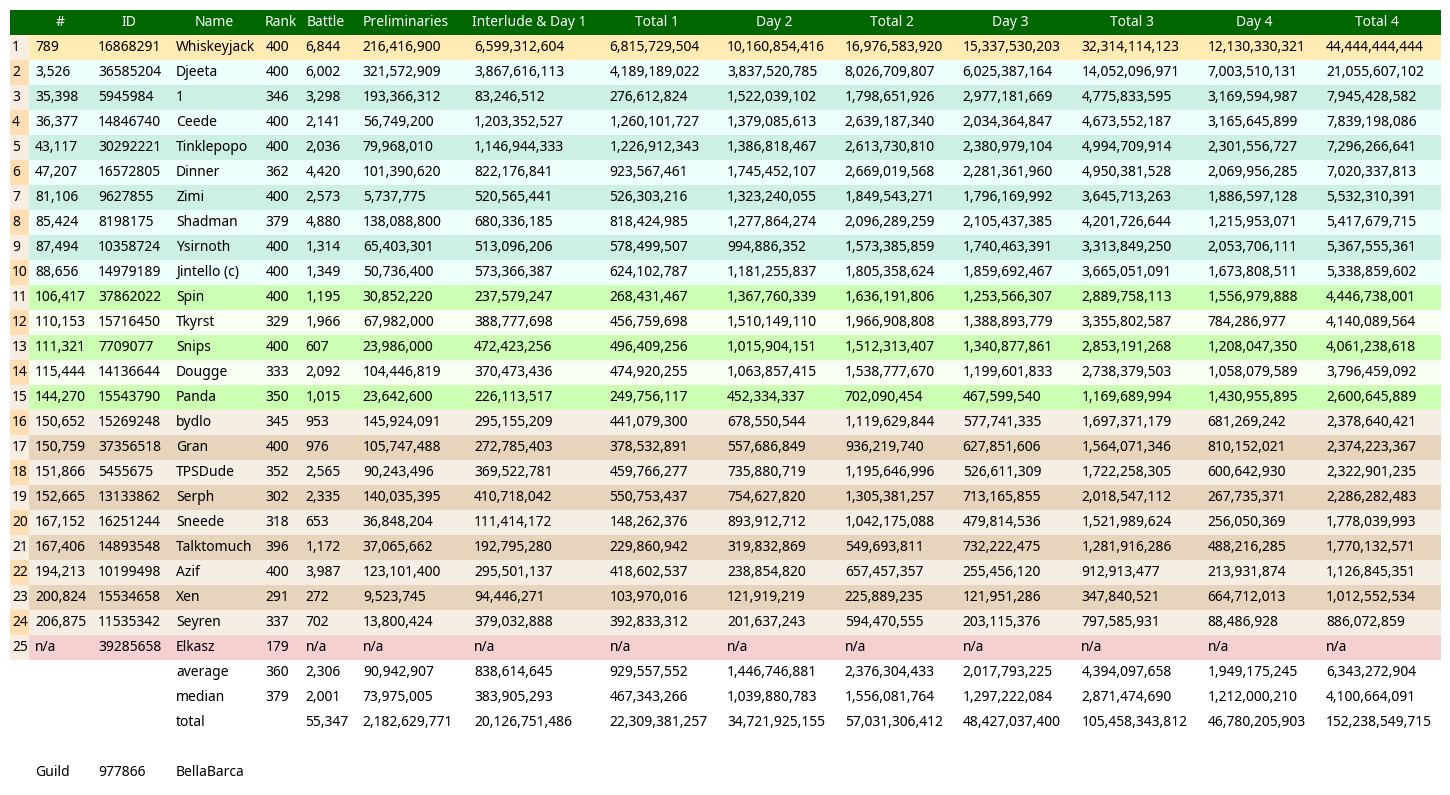Click the "Battle" column header

coord(325,21)
